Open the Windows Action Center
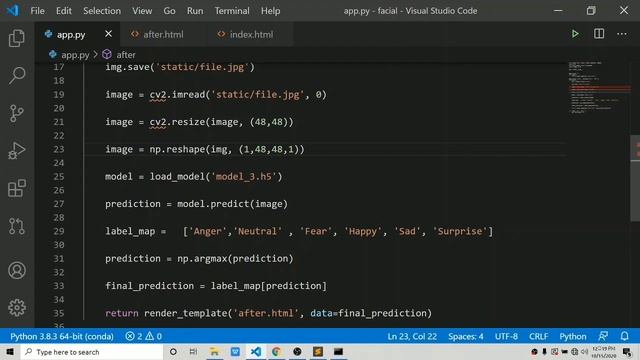 click(x=627, y=351)
